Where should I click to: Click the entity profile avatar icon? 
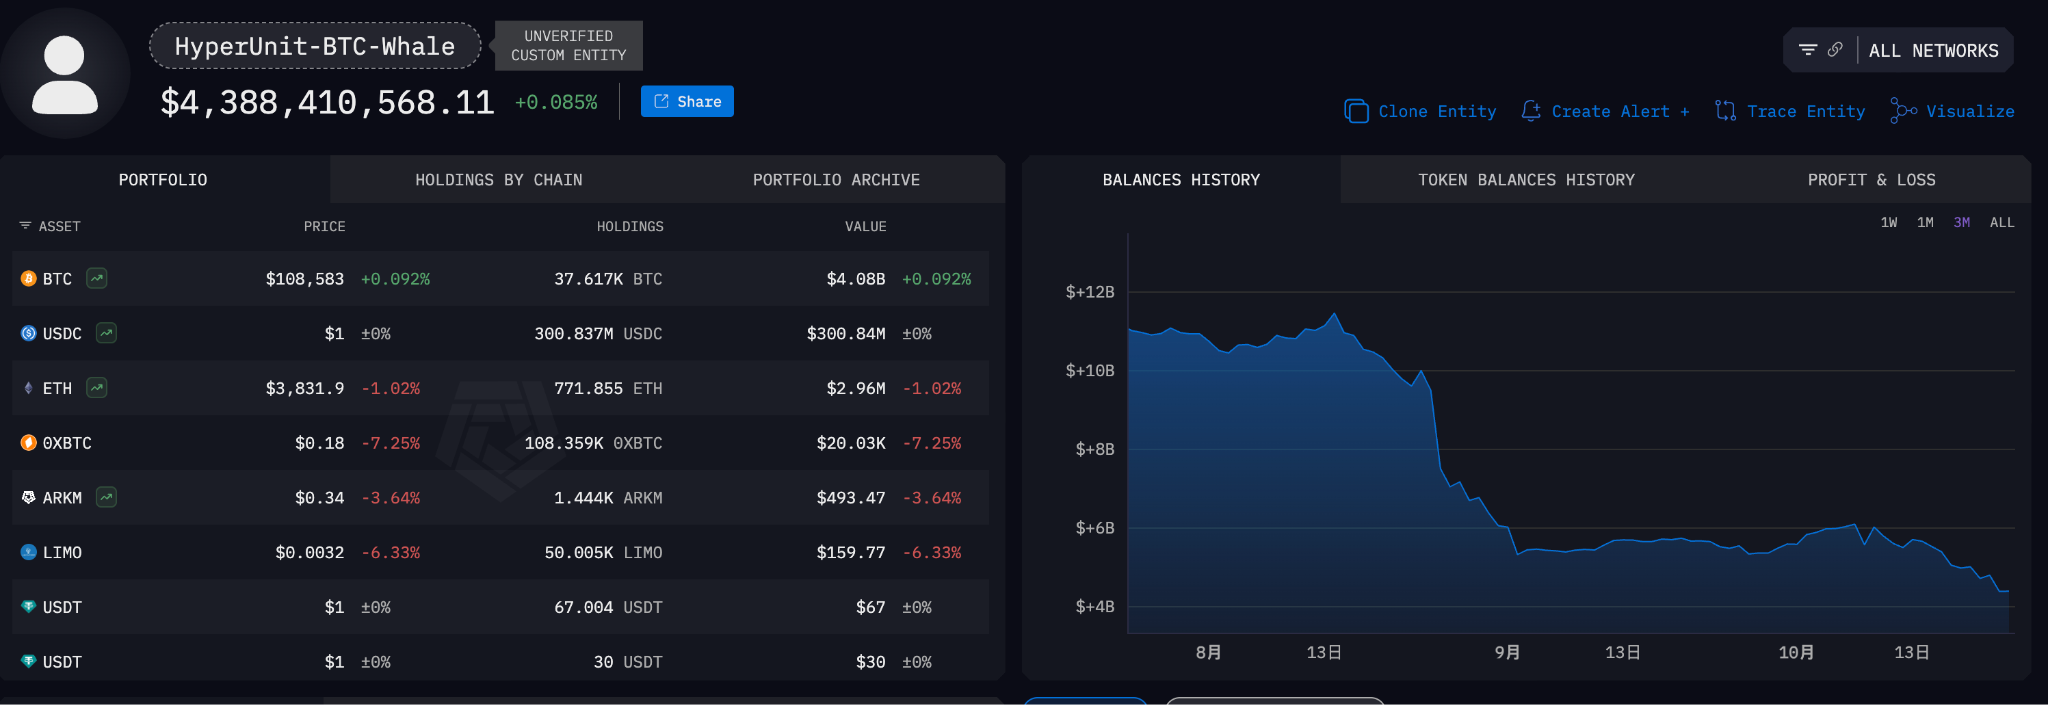(x=65, y=74)
